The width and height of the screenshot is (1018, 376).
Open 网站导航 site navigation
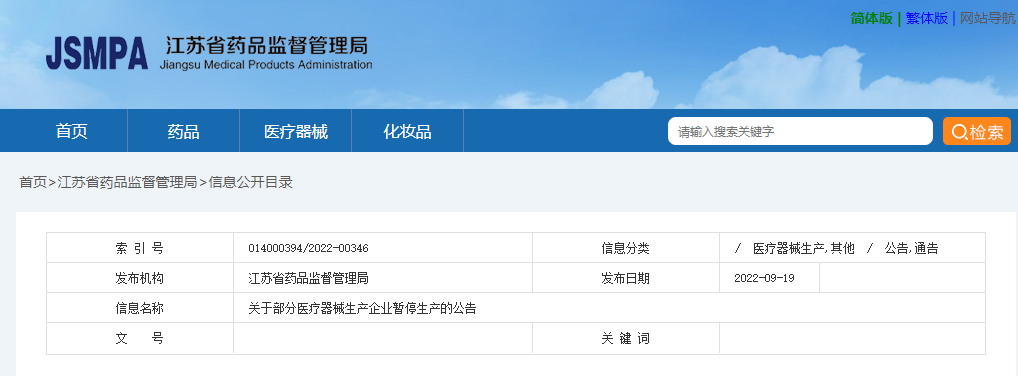click(987, 18)
